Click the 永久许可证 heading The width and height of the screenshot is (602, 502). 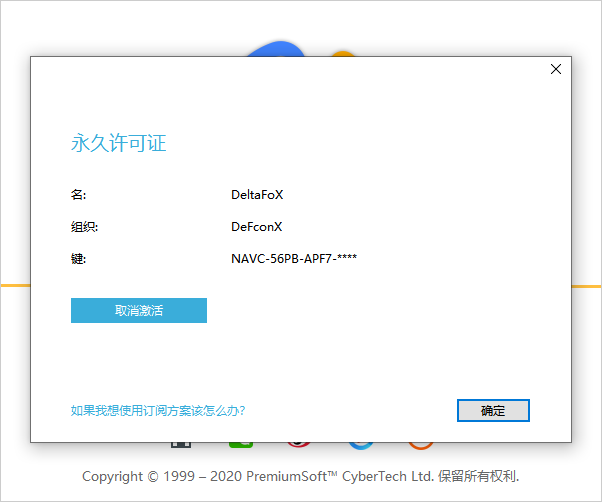coord(118,143)
